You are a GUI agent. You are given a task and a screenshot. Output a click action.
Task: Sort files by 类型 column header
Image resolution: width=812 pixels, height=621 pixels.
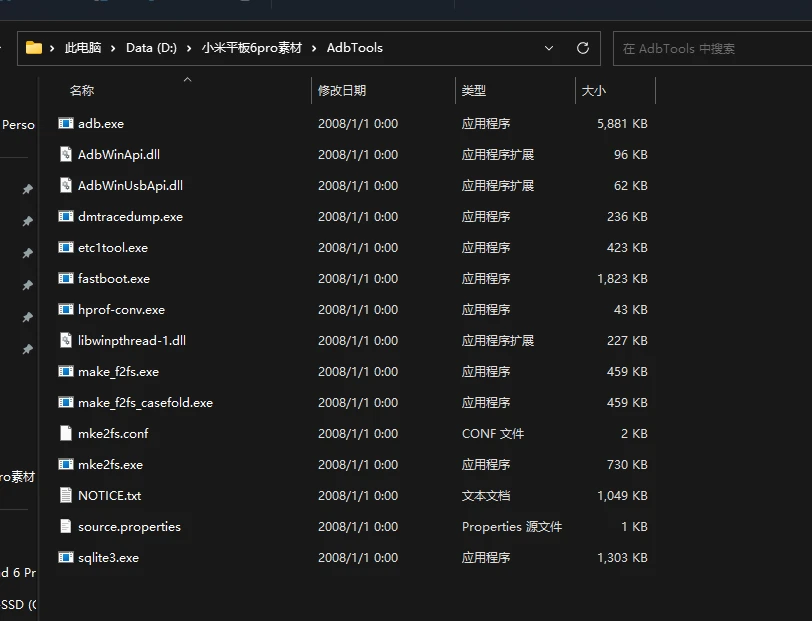tap(474, 91)
